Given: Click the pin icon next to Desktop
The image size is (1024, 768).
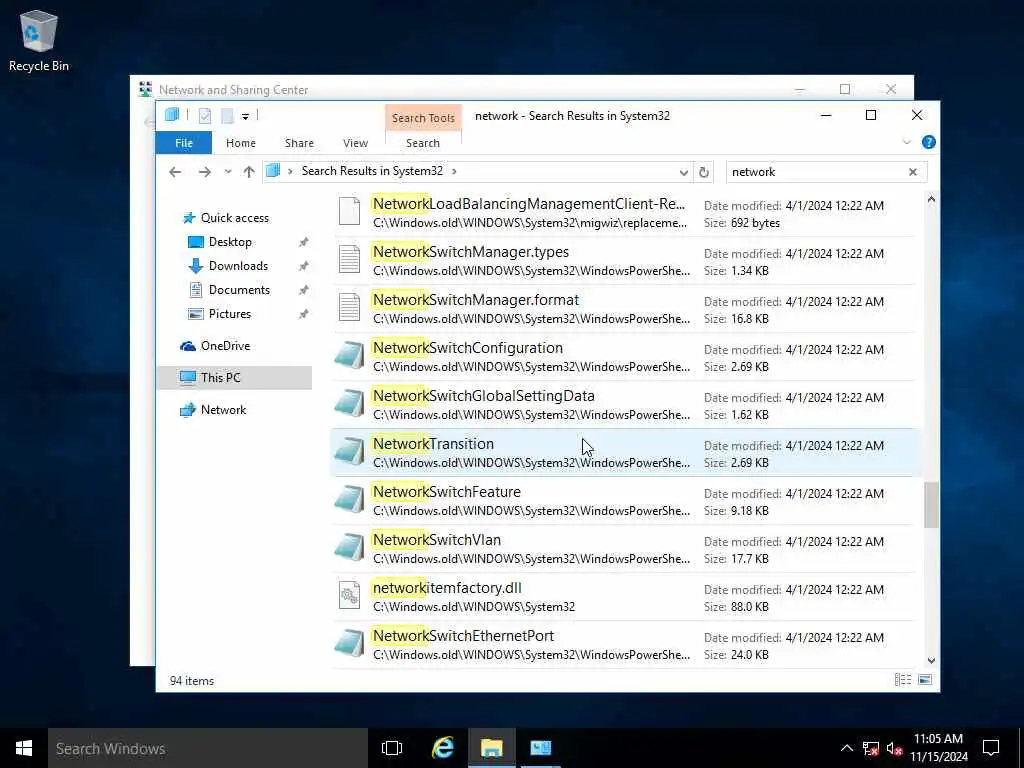Looking at the screenshot, I should (303, 242).
